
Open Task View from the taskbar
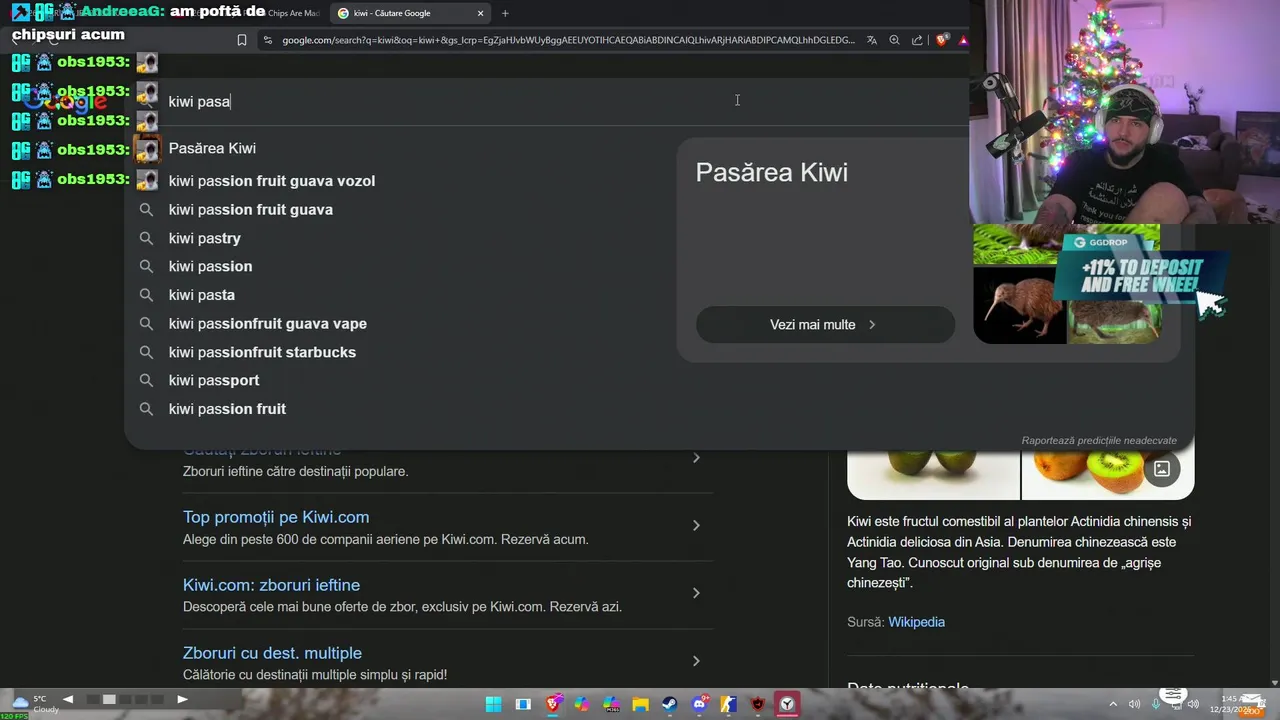[x=523, y=704]
